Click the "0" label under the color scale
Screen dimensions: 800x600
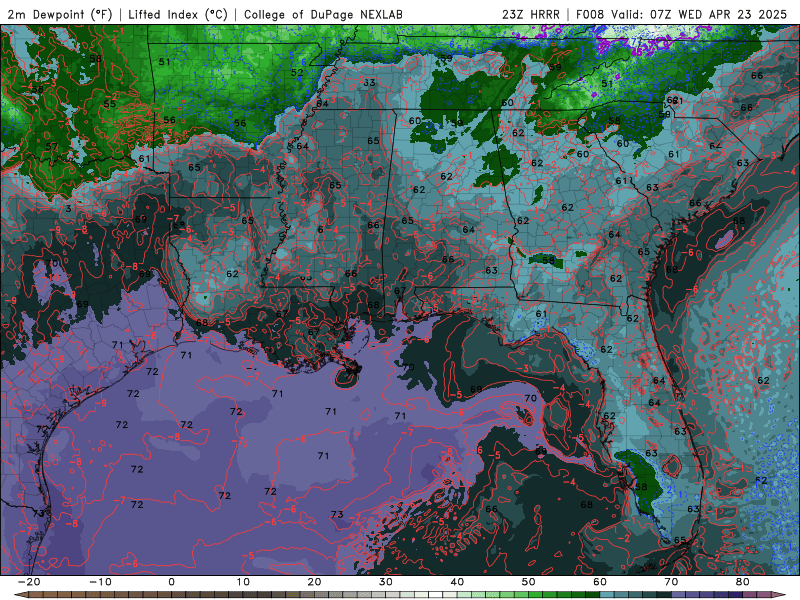[171, 582]
